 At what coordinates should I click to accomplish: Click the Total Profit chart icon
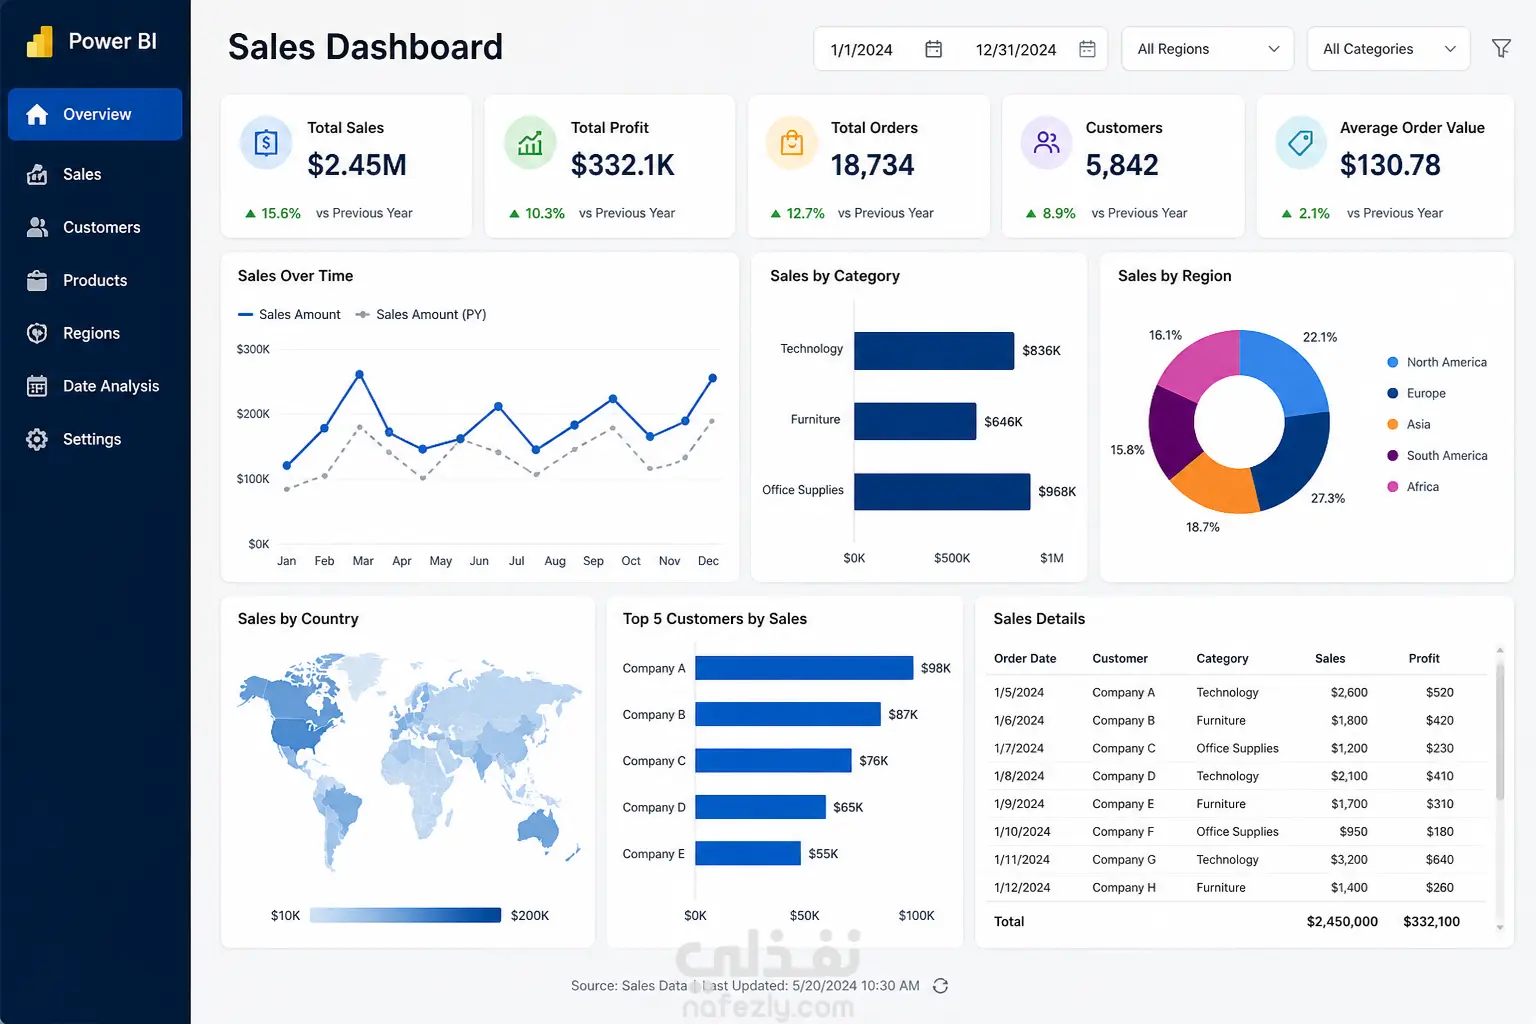click(530, 143)
